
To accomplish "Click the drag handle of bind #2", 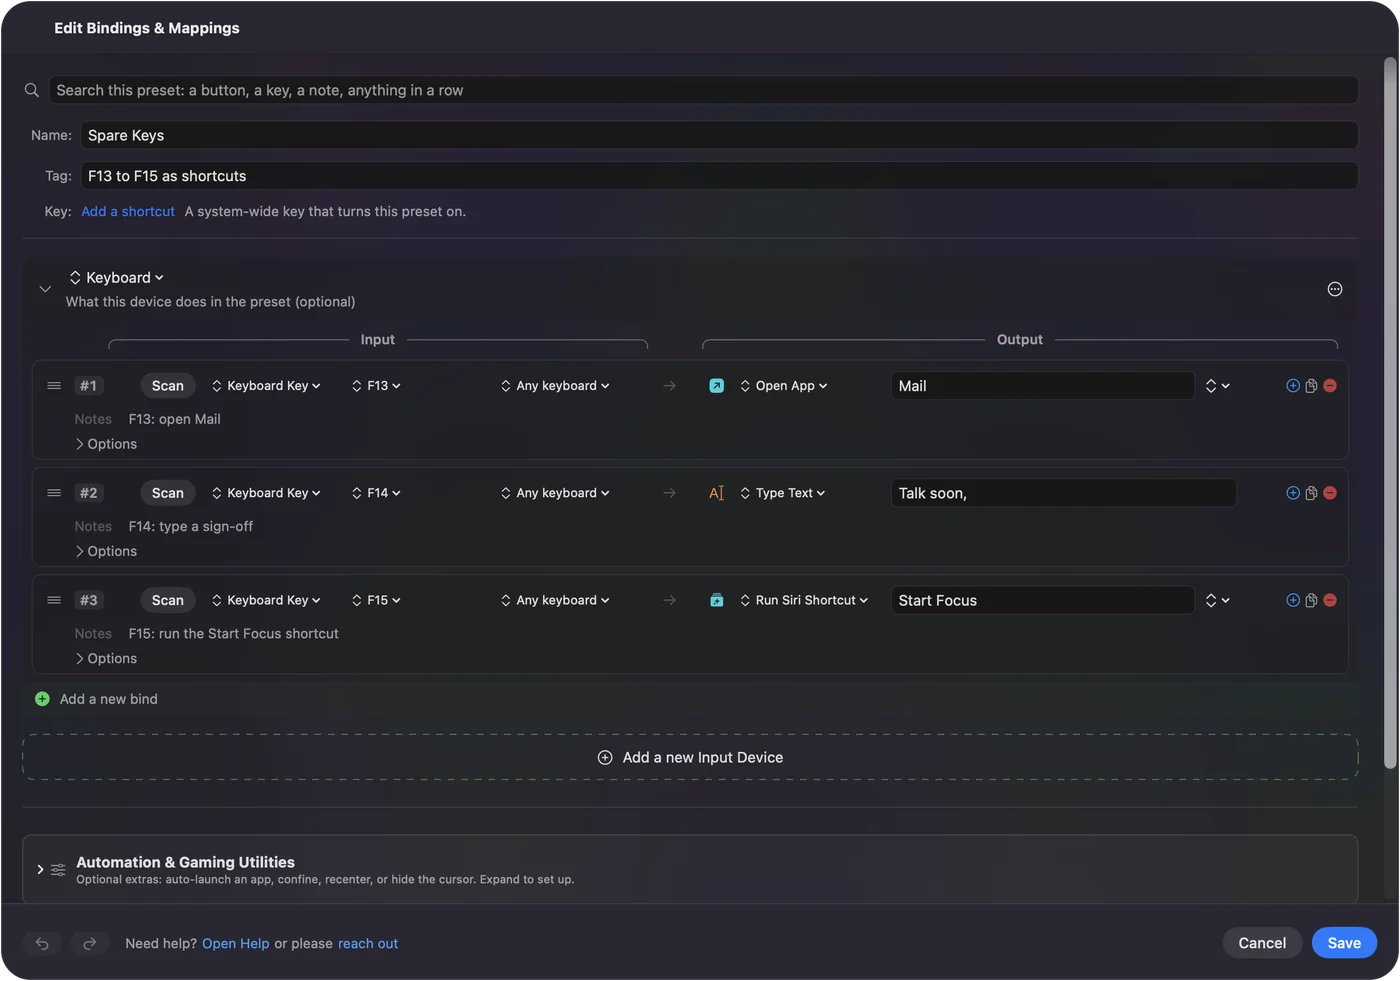I will [x=54, y=493].
